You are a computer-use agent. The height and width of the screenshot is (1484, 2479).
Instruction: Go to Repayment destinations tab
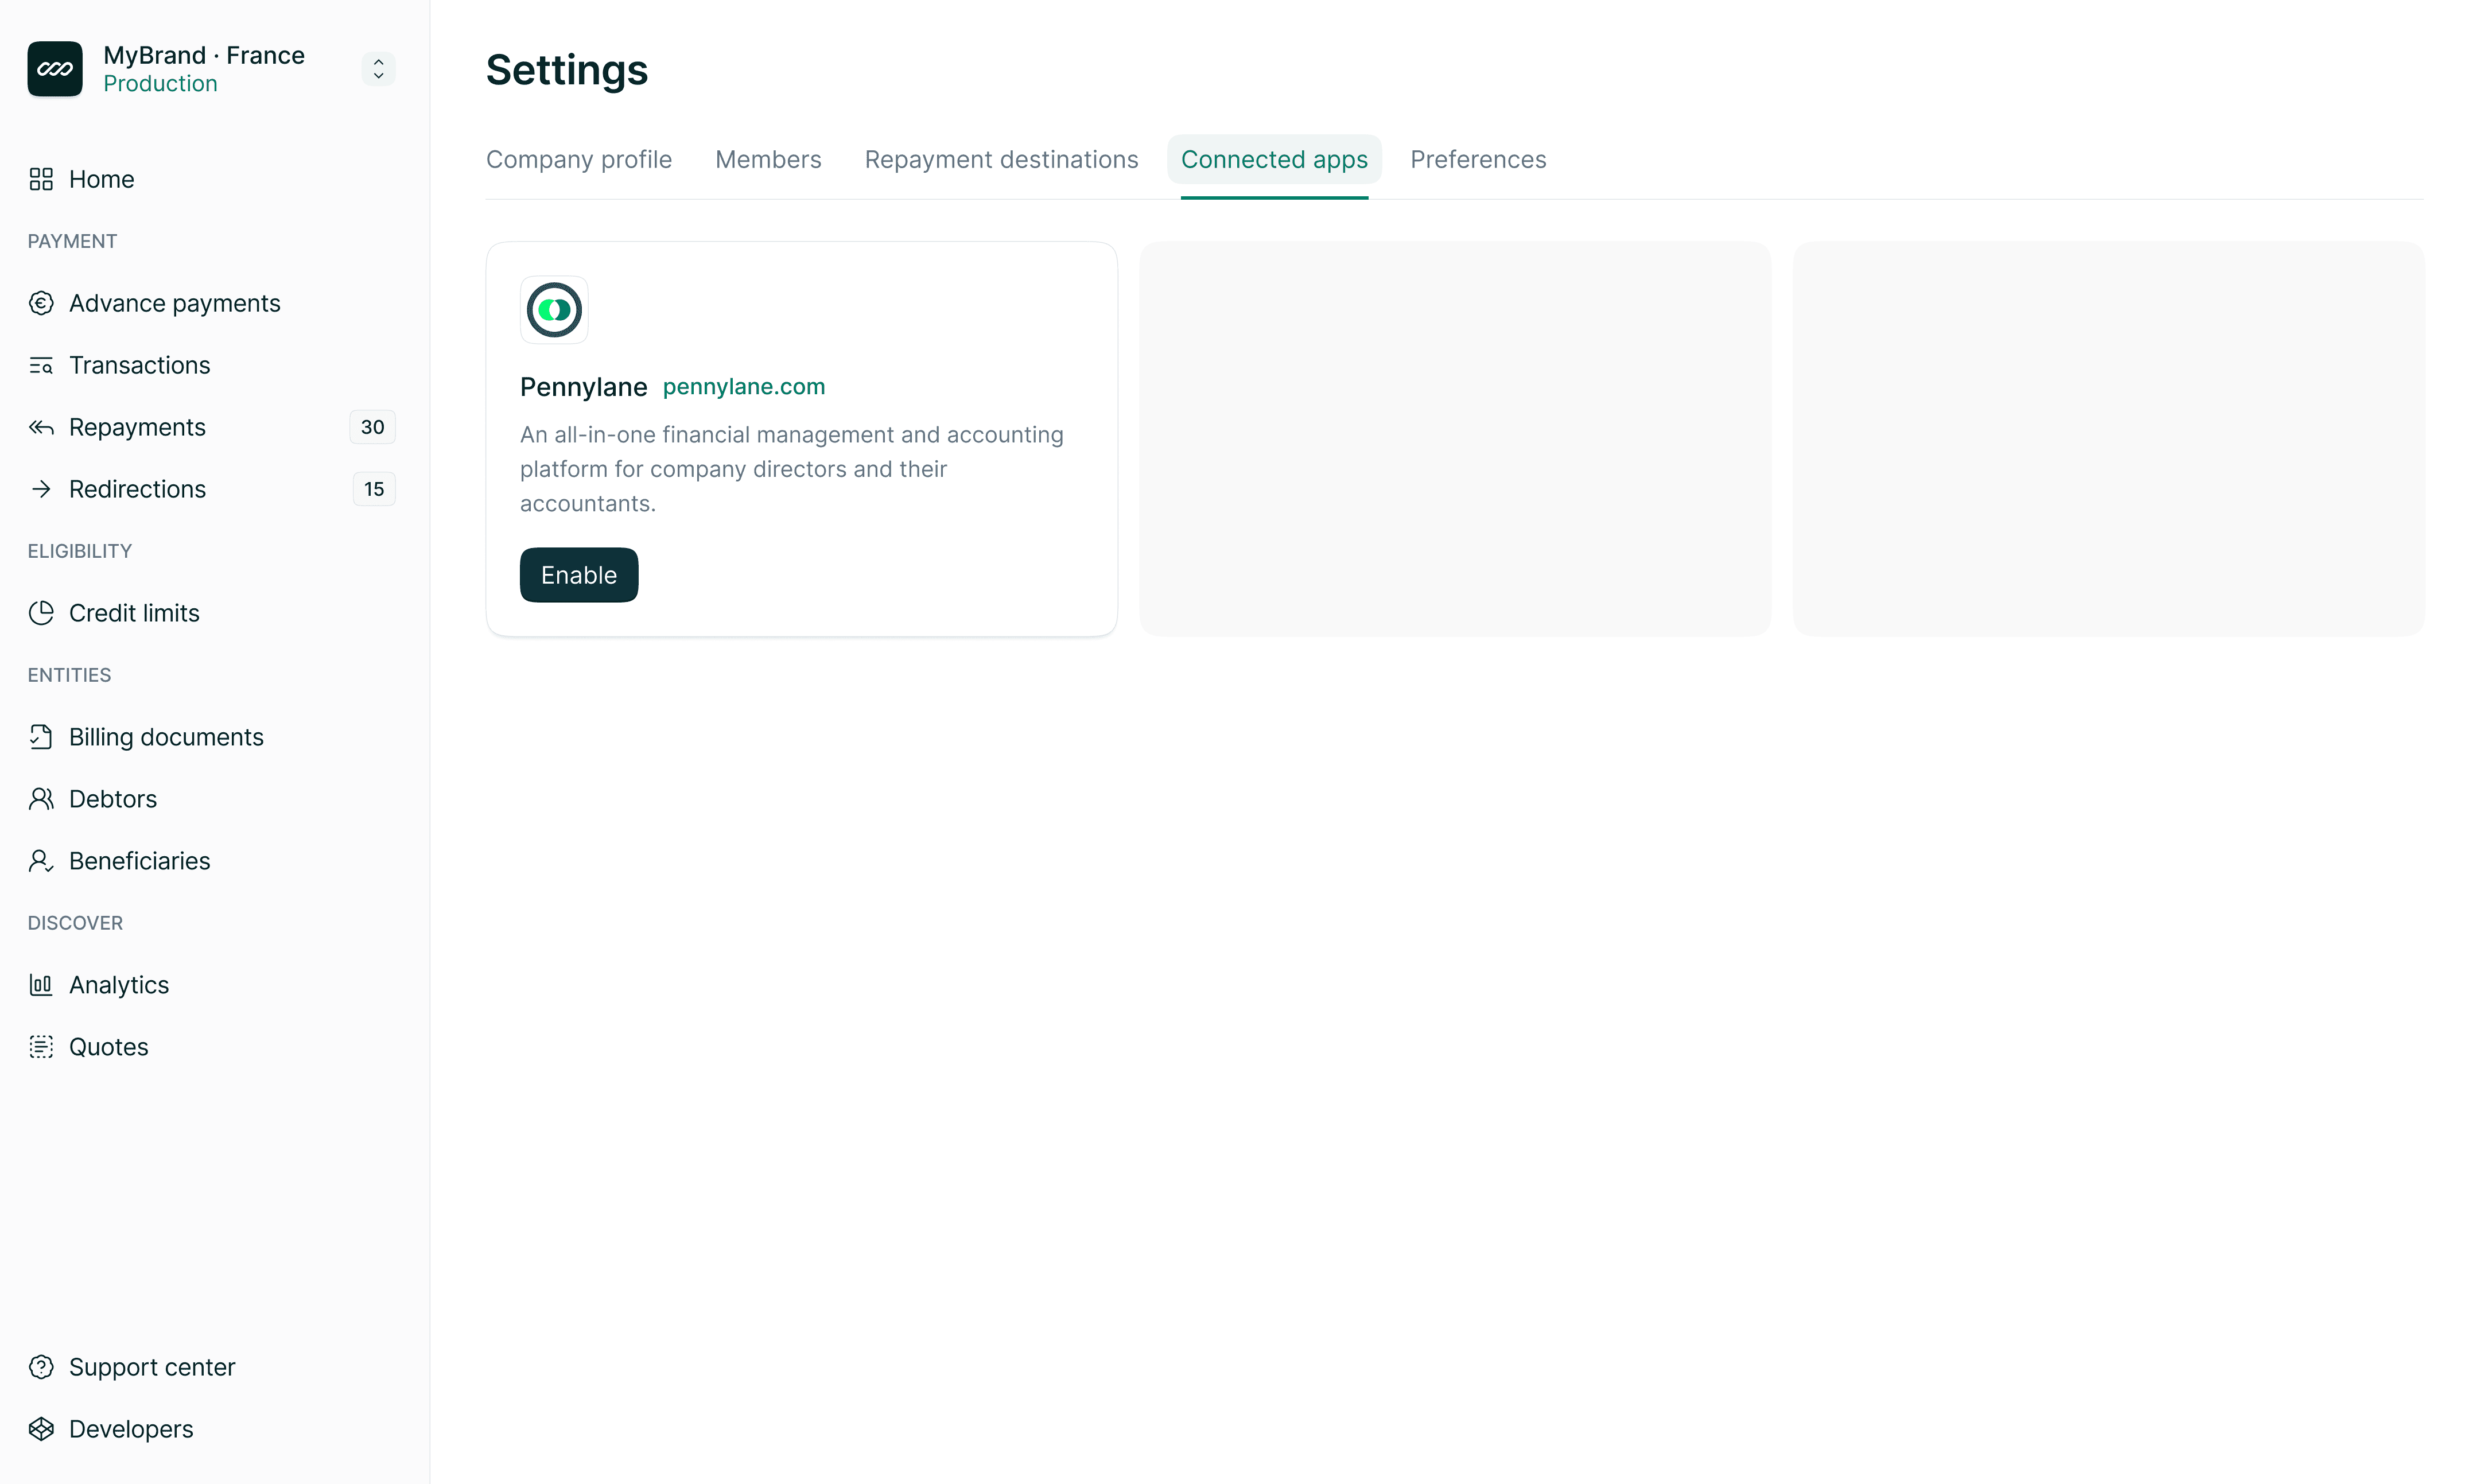coord(1001,160)
